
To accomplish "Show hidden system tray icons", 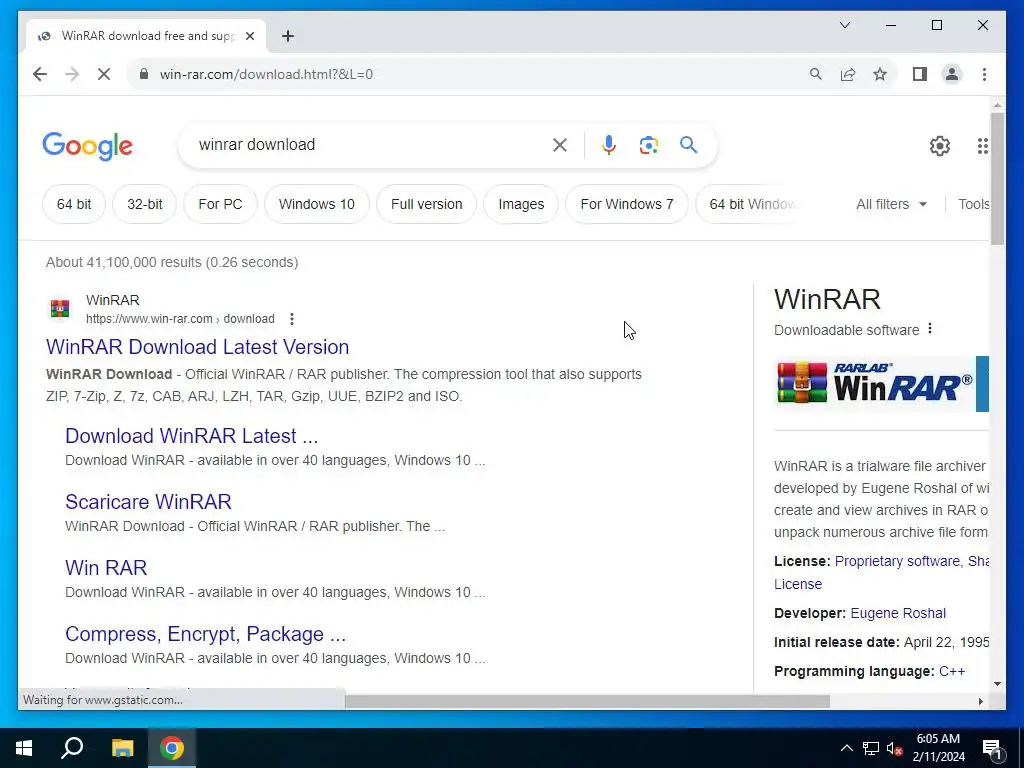I will (x=846, y=748).
